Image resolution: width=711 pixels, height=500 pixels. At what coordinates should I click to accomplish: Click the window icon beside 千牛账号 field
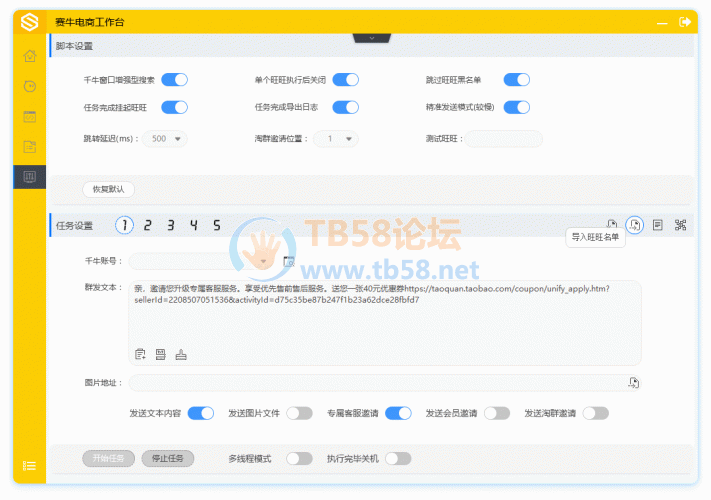288,261
